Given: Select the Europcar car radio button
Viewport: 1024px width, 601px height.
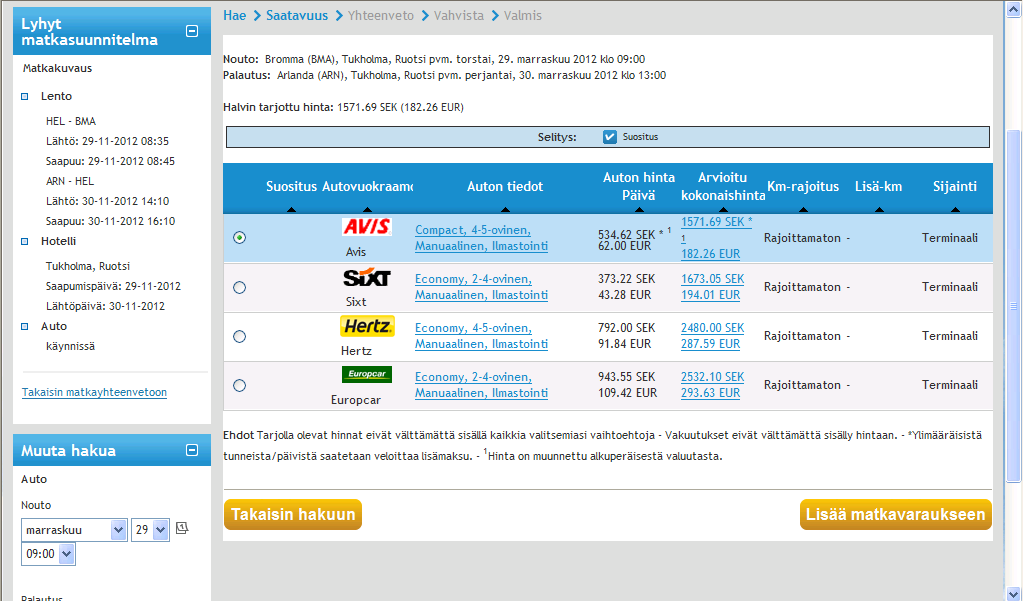Looking at the screenshot, I should (240, 385).
